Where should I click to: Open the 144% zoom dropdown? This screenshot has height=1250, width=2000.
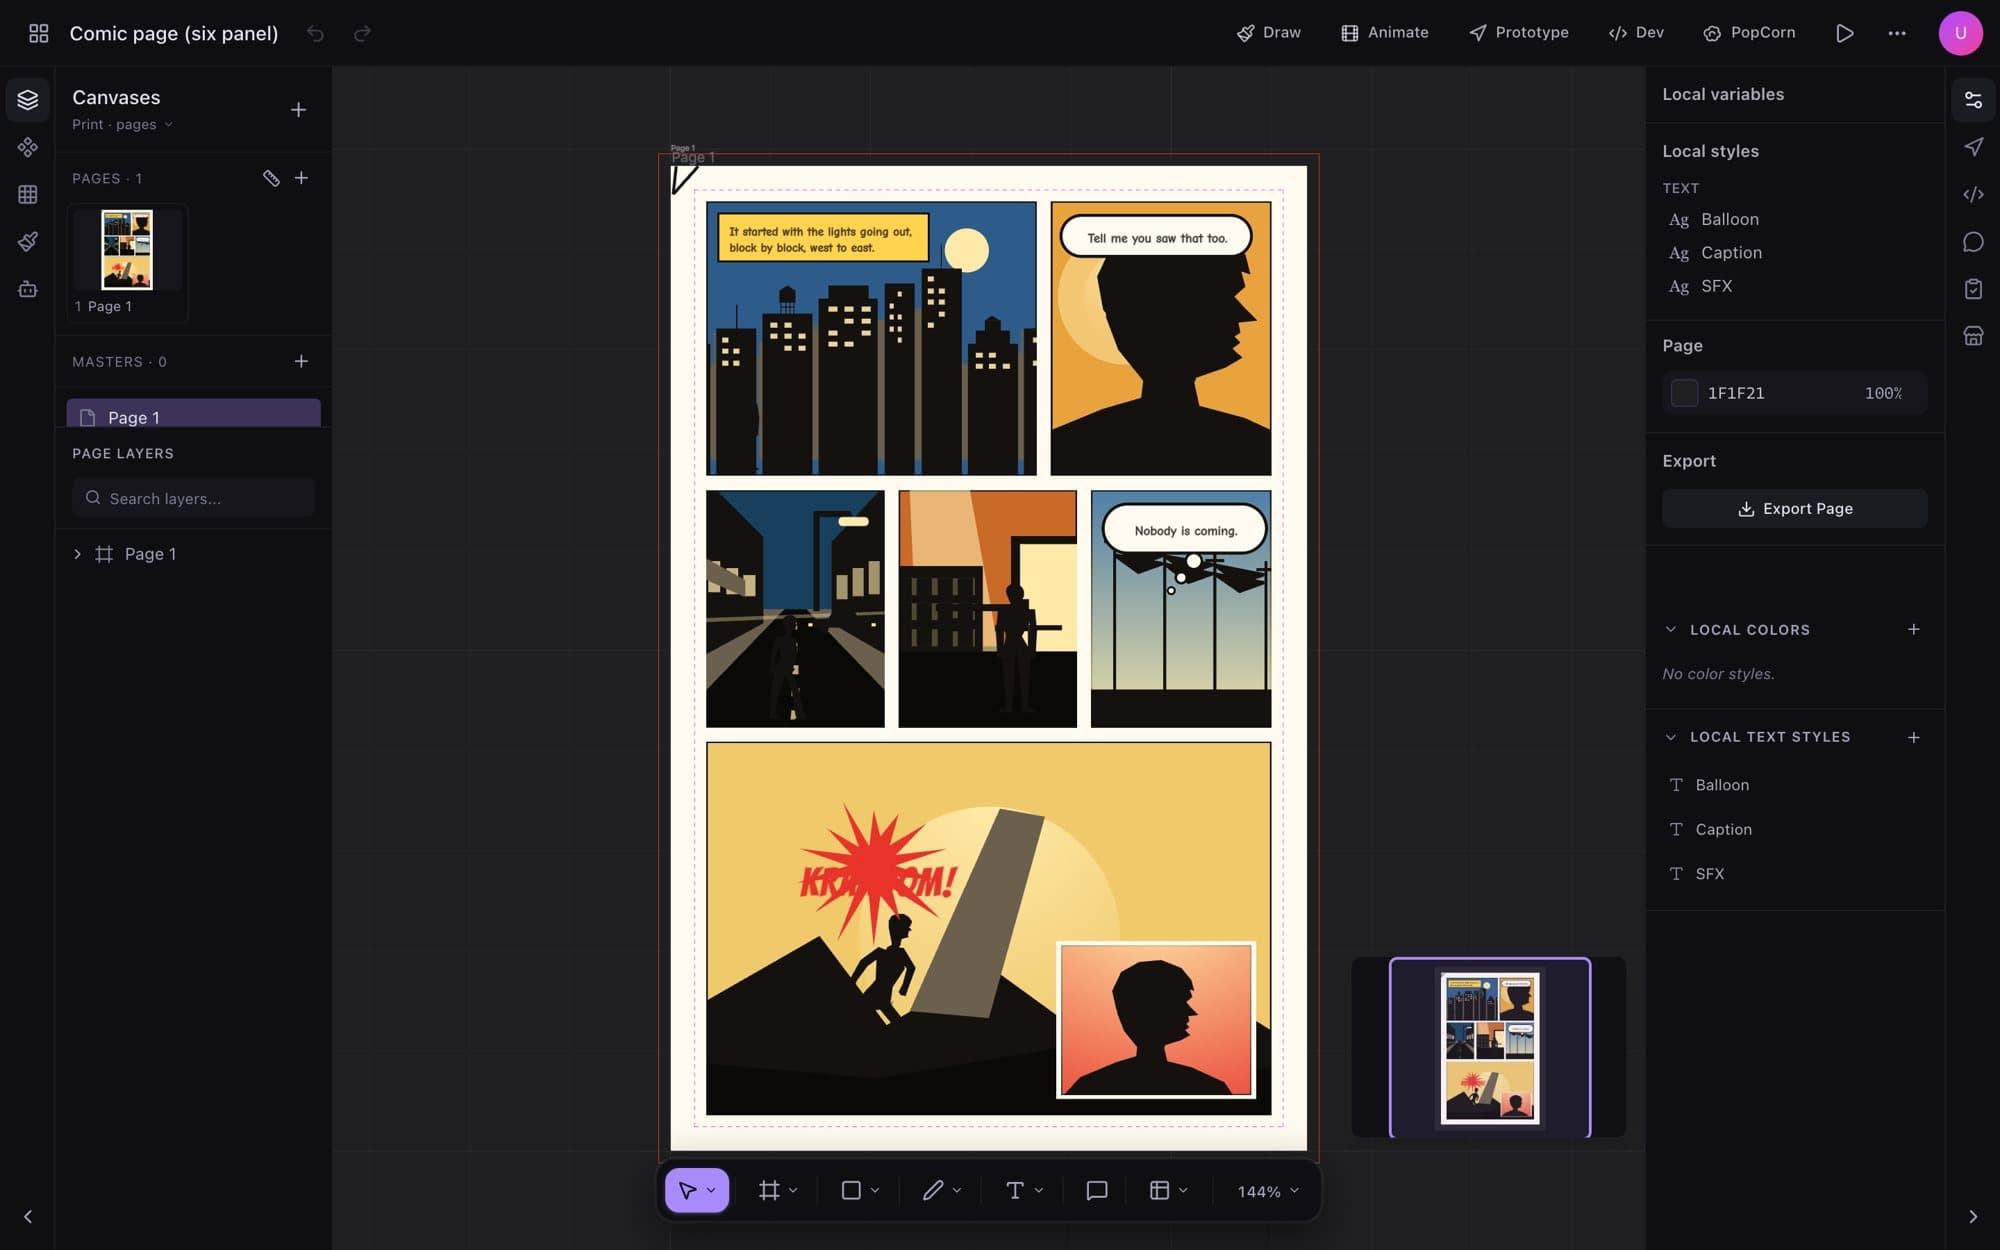point(1268,1191)
